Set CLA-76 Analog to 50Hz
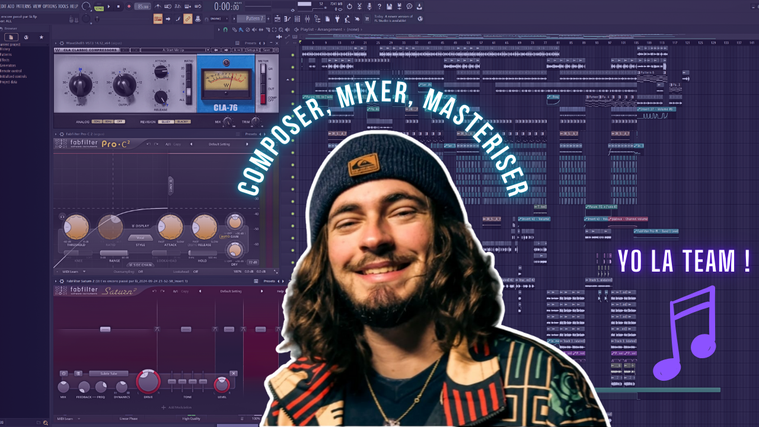 [x=97, y=122]
